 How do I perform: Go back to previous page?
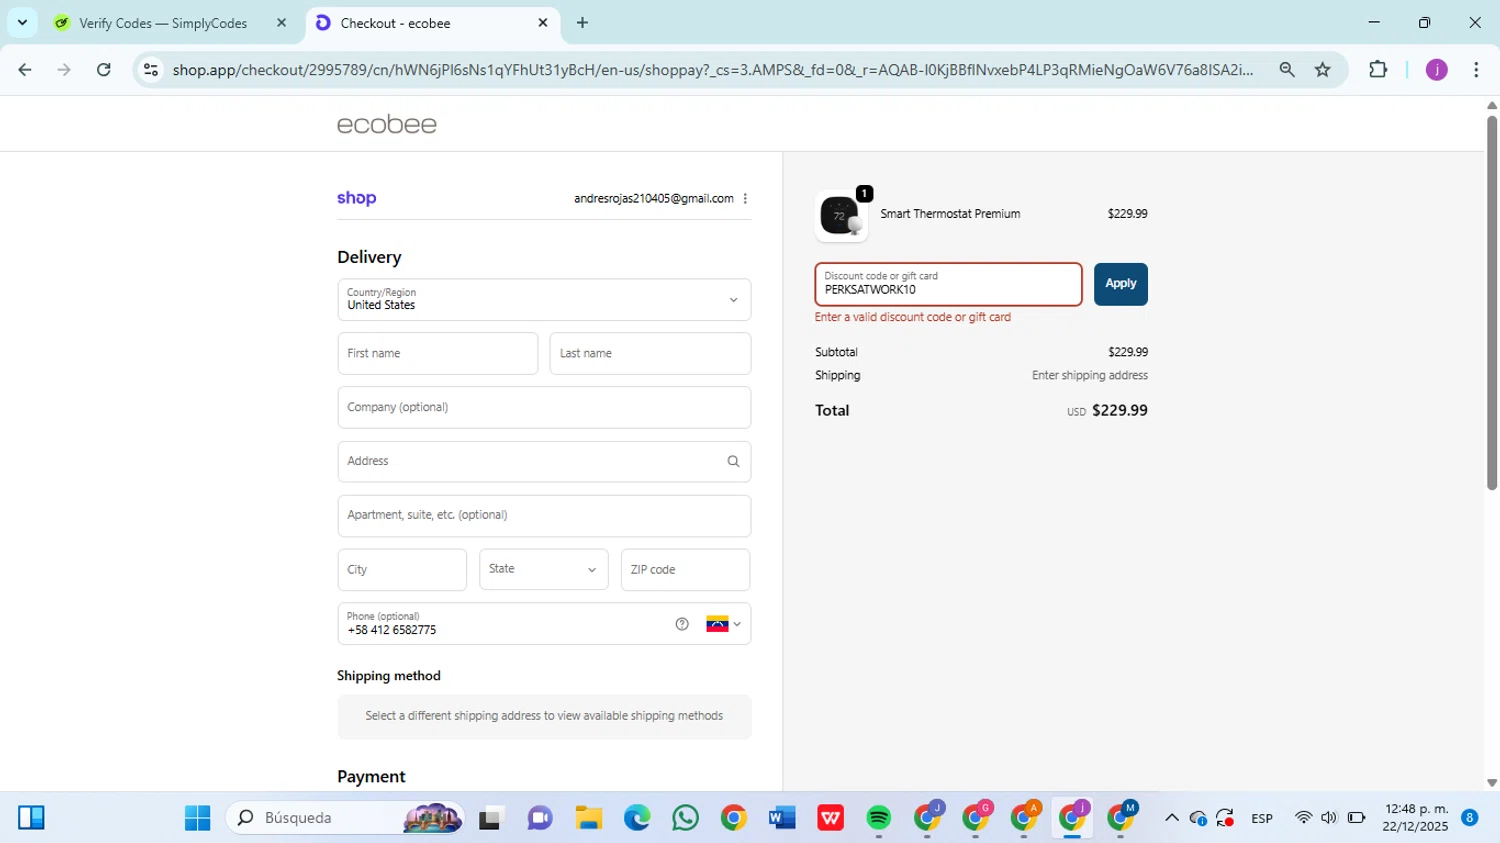coord(25,69)
